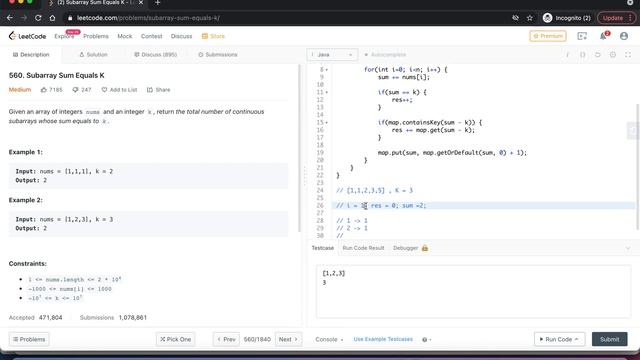Open the Submissions tab

[x=218, y=55]
